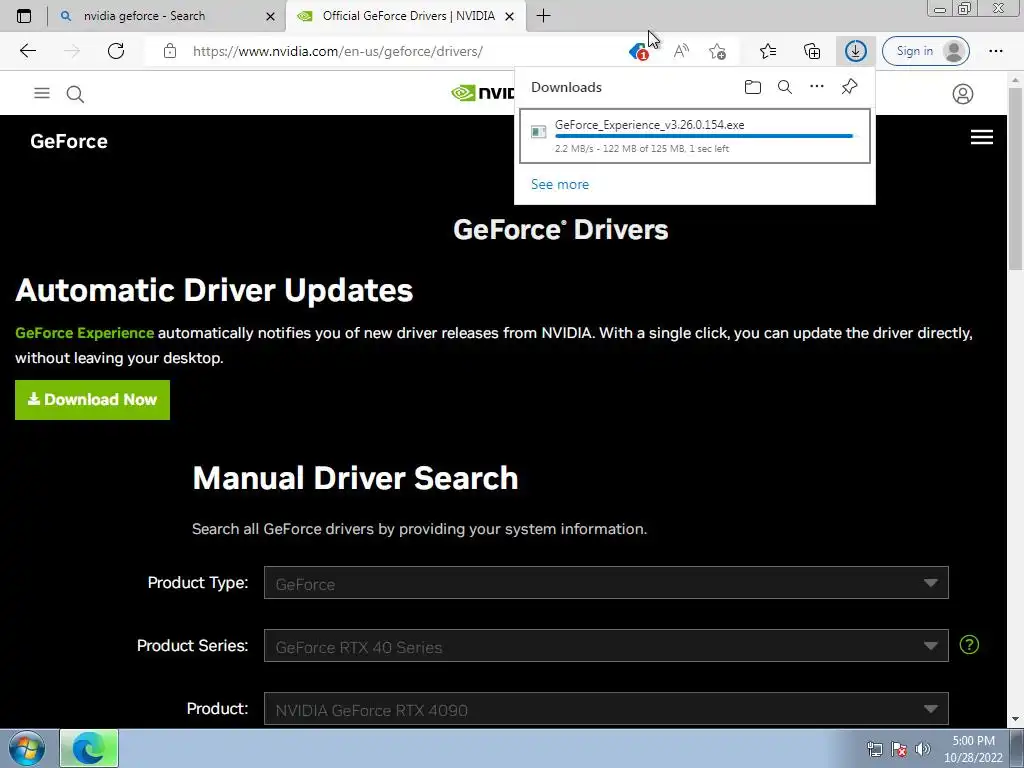Follow the GeForce Experience link
The height and width of the screenshot is (768, 1024).
pyautogui.click(x=84, y=333)
